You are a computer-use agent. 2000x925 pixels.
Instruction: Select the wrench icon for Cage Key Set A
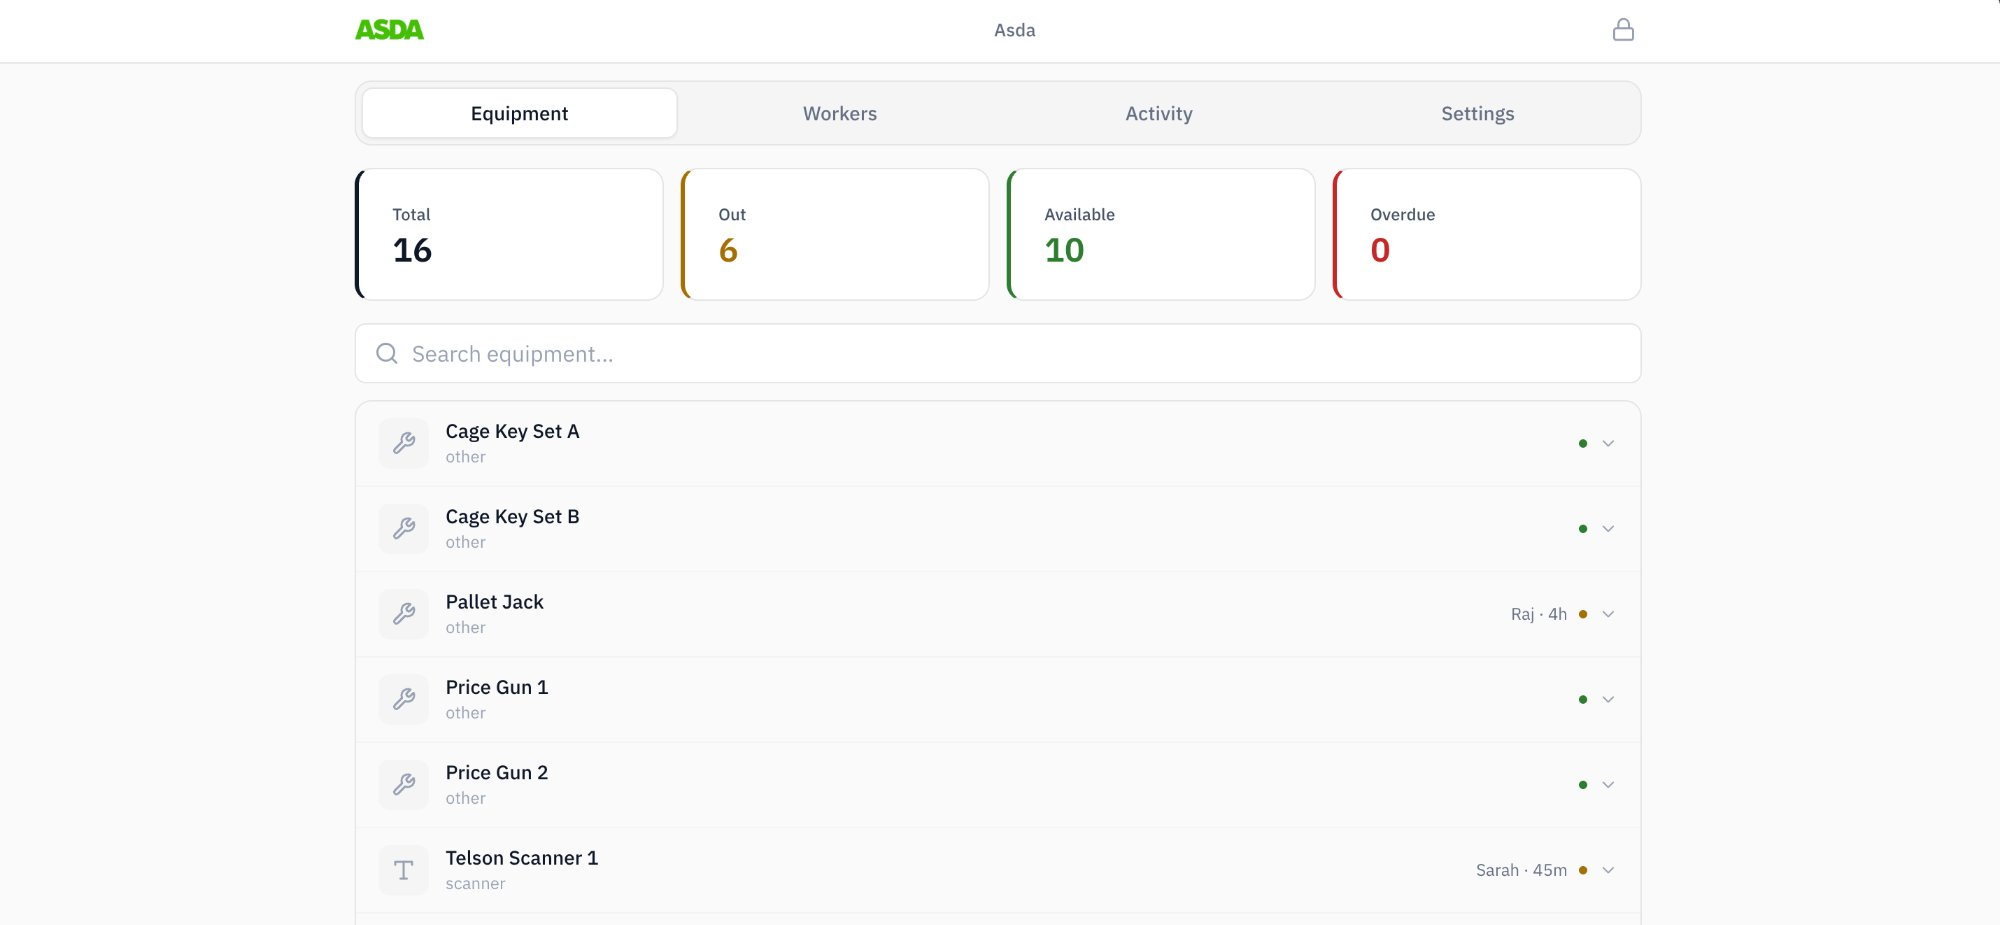403,442
